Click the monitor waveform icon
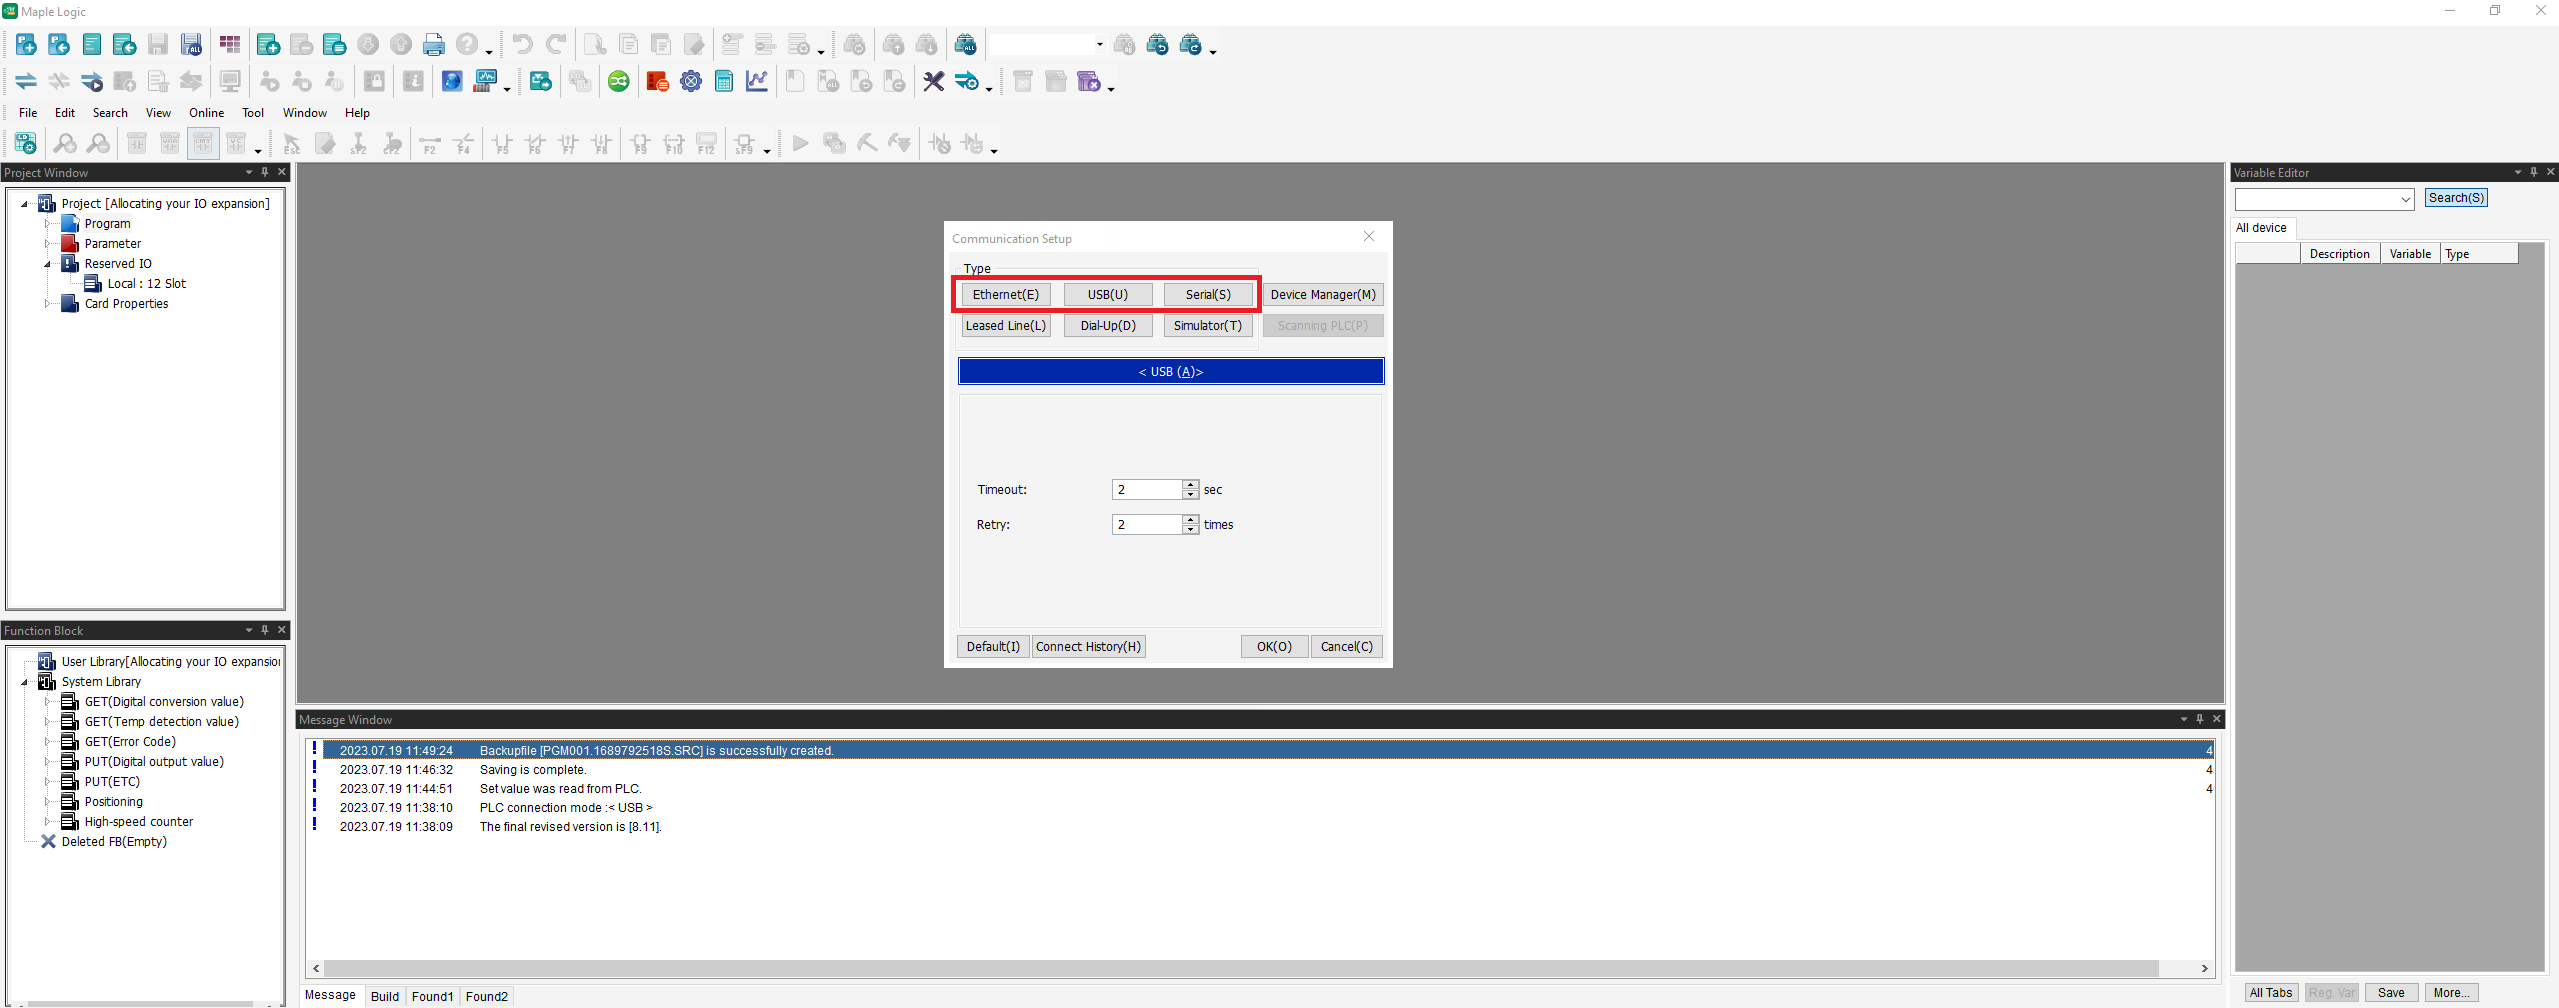This screenshot has width=2559, height=1008. (486, 82)
